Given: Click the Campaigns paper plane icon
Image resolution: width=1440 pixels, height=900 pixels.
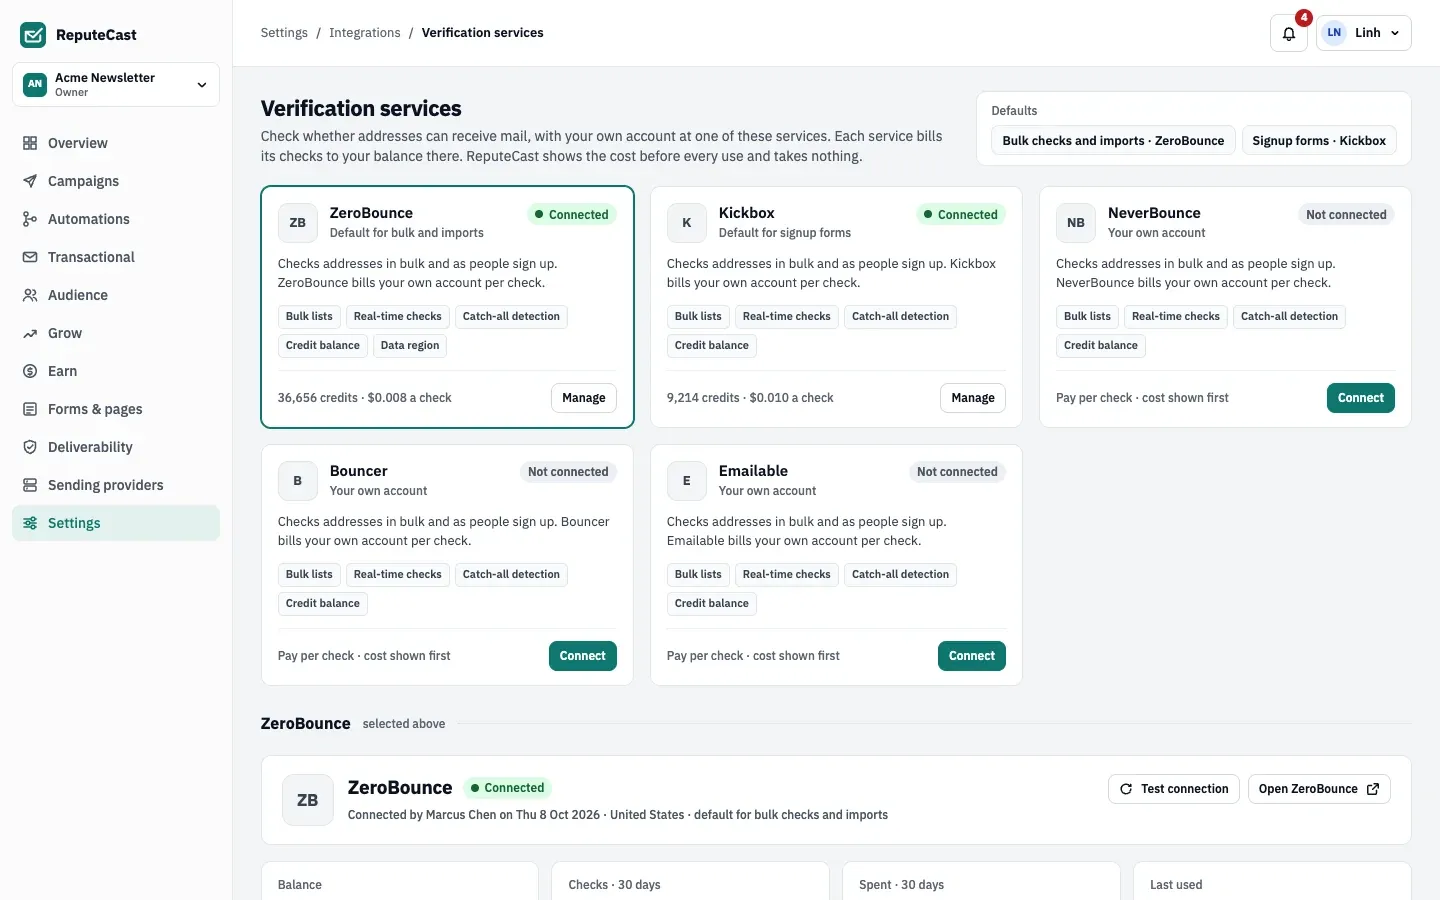Looking at the screenshot, I should pyautogui.click(x=30, y=181).
